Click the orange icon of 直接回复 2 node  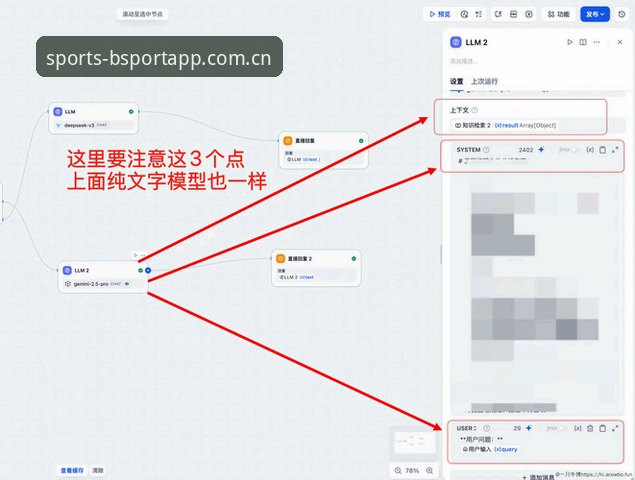tap(281, 258)
